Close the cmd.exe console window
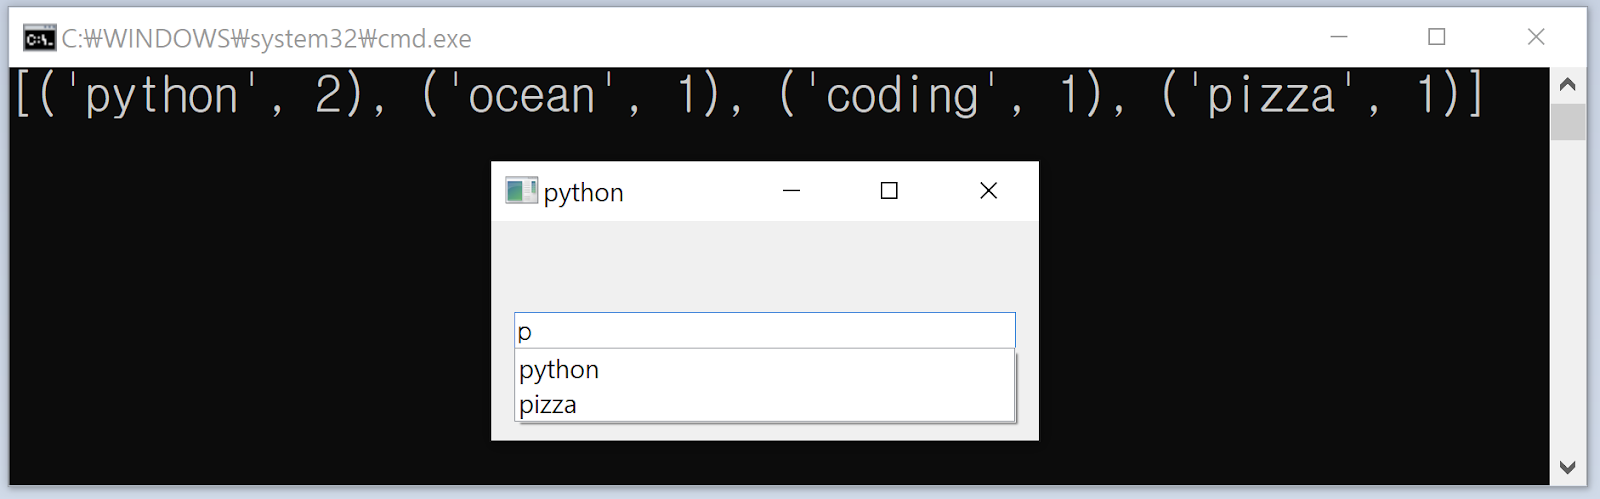 point(1536,37)
